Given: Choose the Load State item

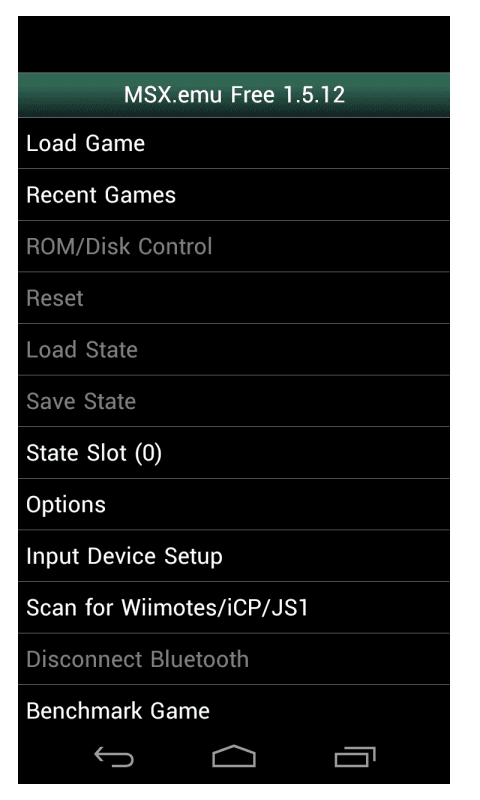Looking at the screenshot, I should [234, 349].
